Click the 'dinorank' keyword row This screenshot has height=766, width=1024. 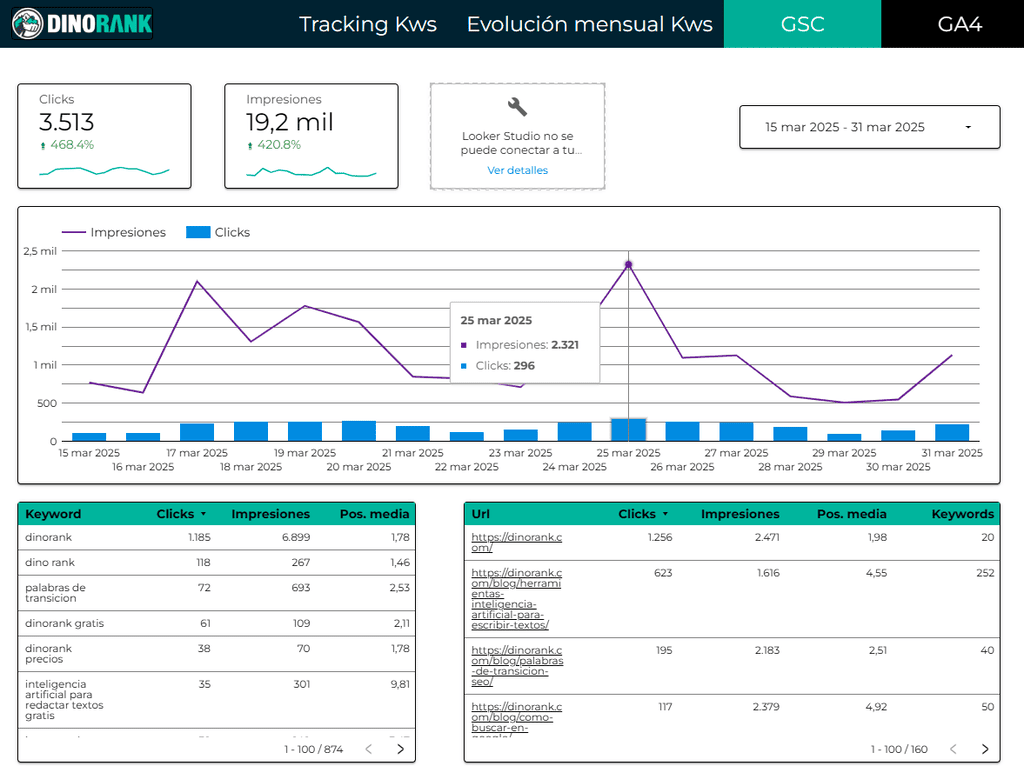[x=216, y=537]
